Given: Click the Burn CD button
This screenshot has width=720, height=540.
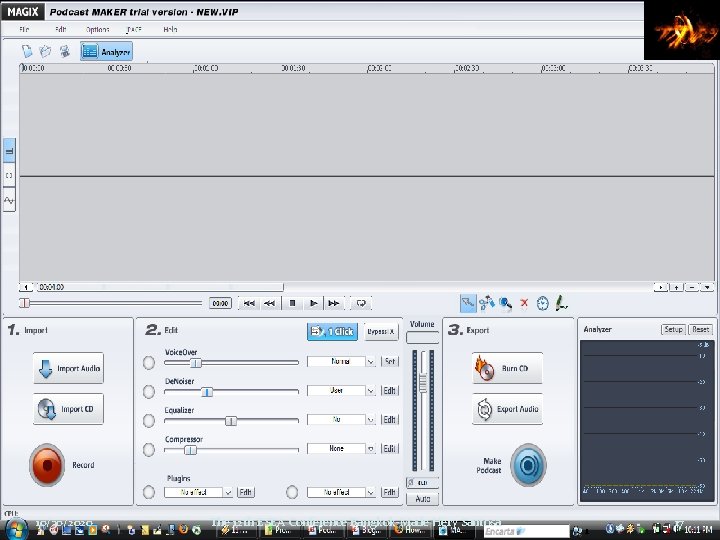Looking at the screenshot, I should click(507, 368).
